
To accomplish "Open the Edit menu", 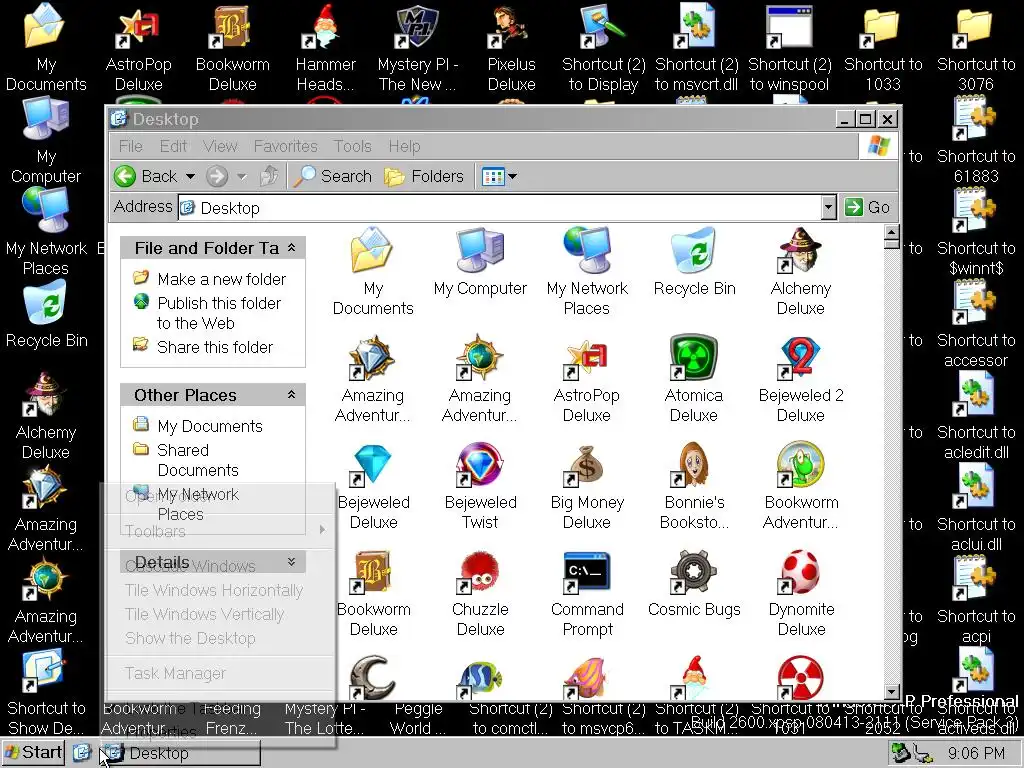I will coord(173,146).
